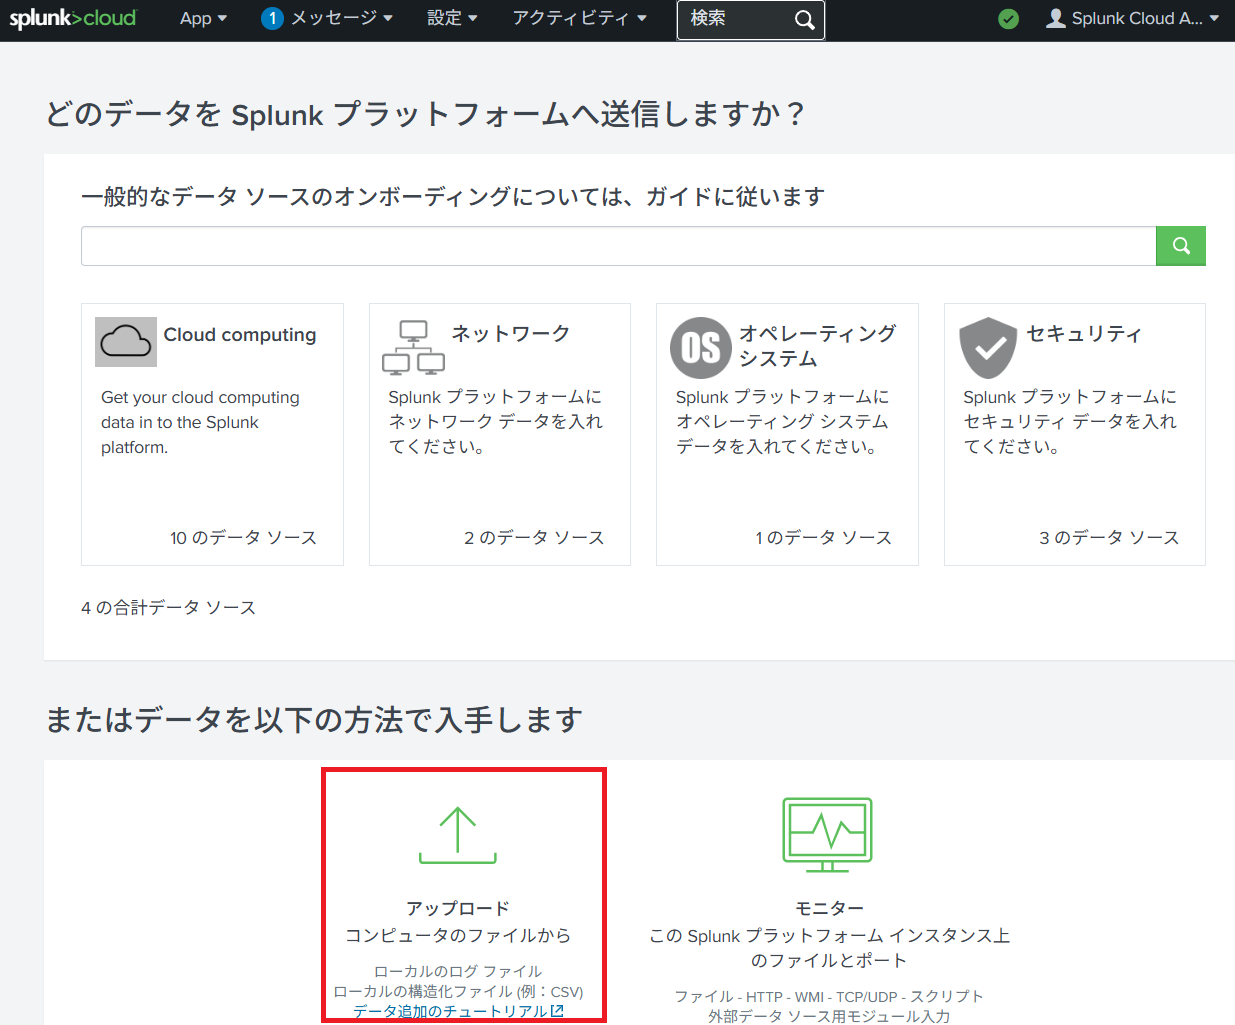Click the green monitor heartbeat icon
Image resolution: width=1235 pixels, height=1025 pixels.
coord(827,834)
